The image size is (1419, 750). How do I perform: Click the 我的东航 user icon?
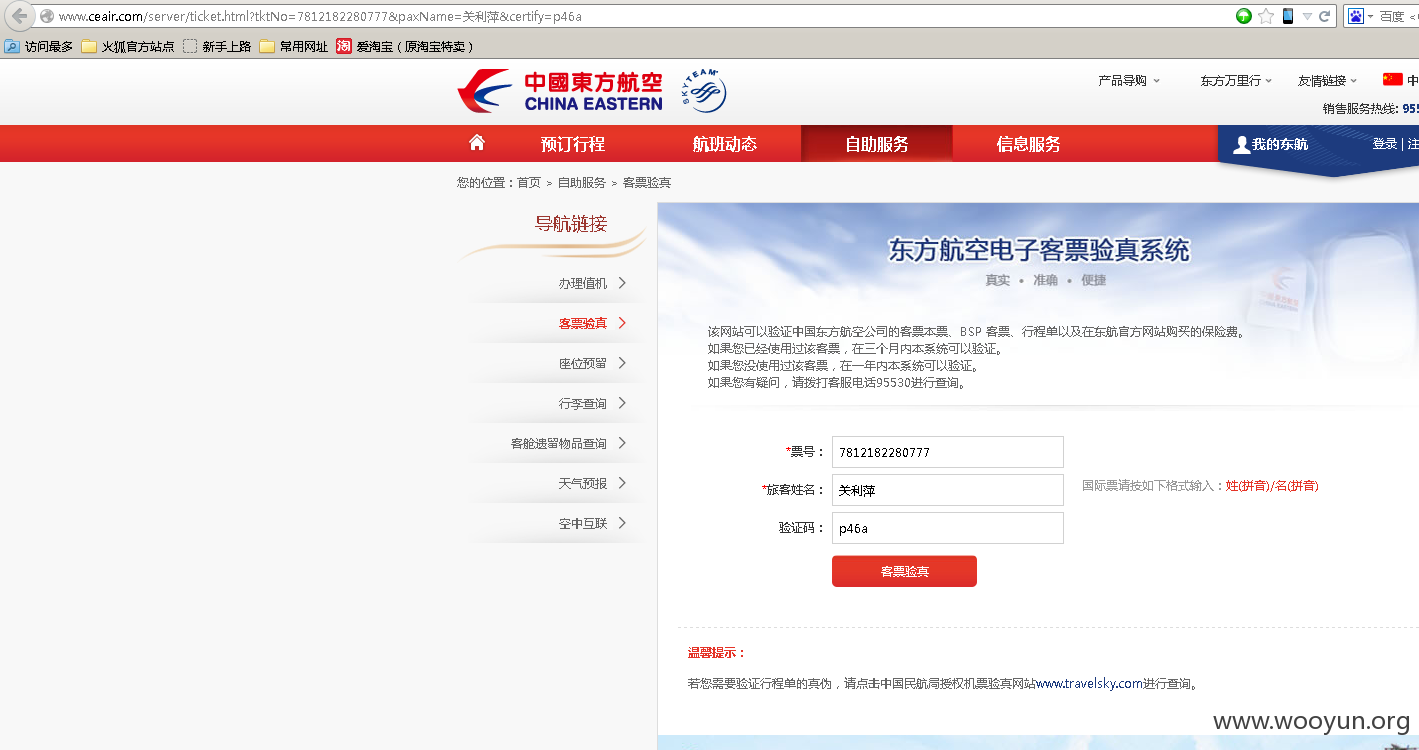[x=1241, y=144]
